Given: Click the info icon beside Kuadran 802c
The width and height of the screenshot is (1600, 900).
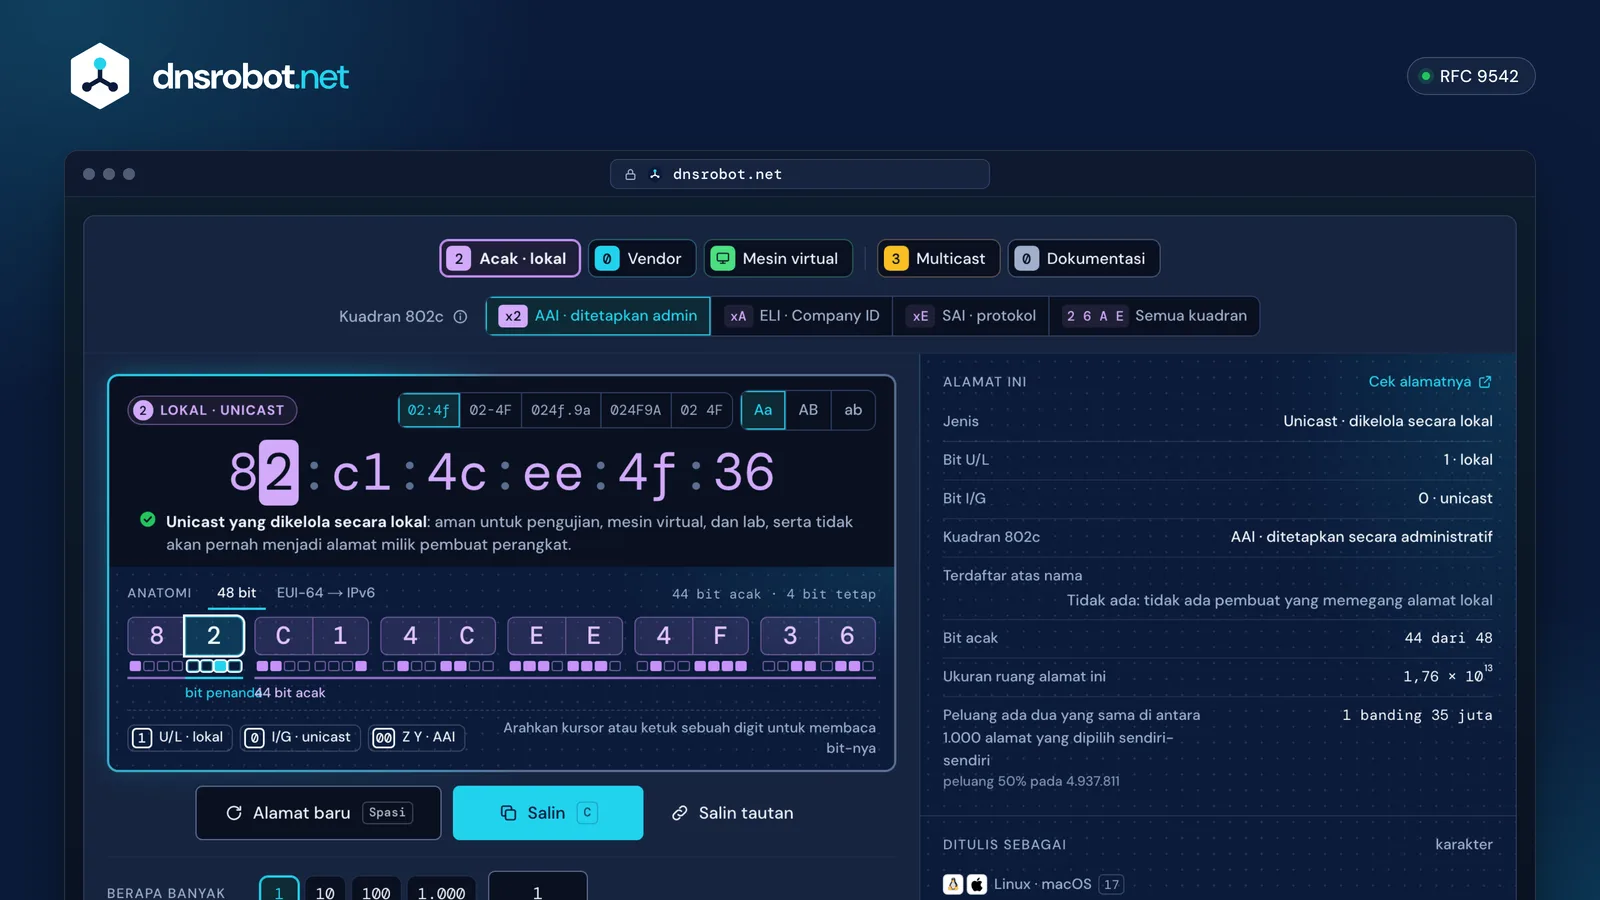Looking at the screenshot, I should 460,317.
